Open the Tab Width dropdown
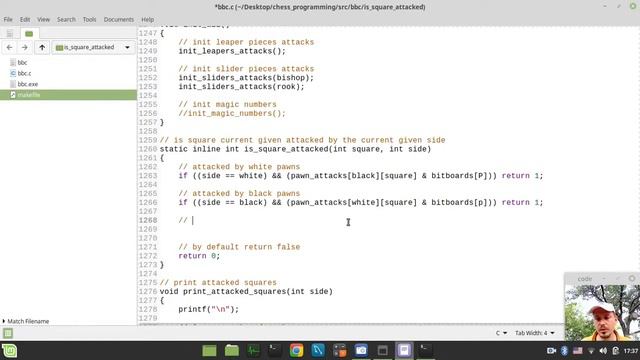This screenshot has height=360, width=640. click(534, 333)
